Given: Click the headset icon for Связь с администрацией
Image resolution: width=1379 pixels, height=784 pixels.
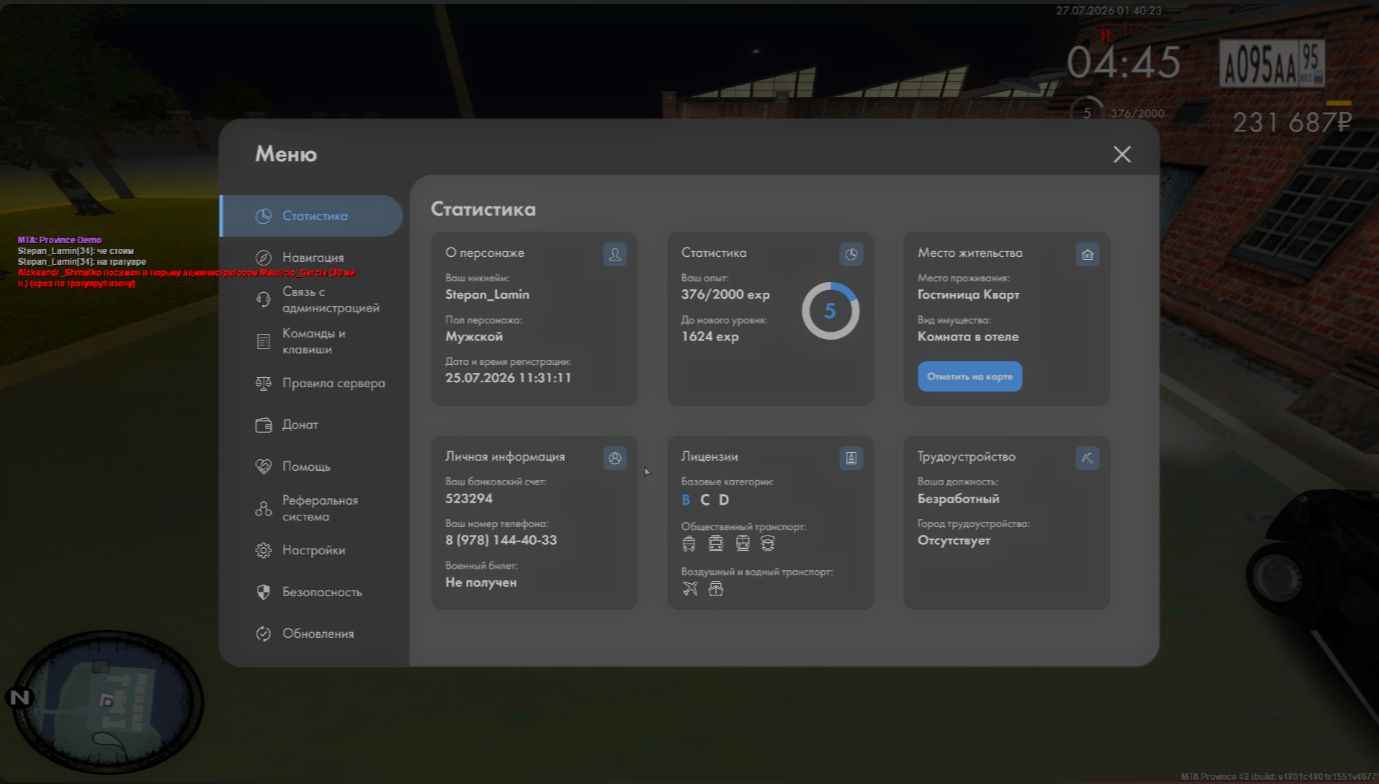Looking at the screenshot, I should [263, 299].
